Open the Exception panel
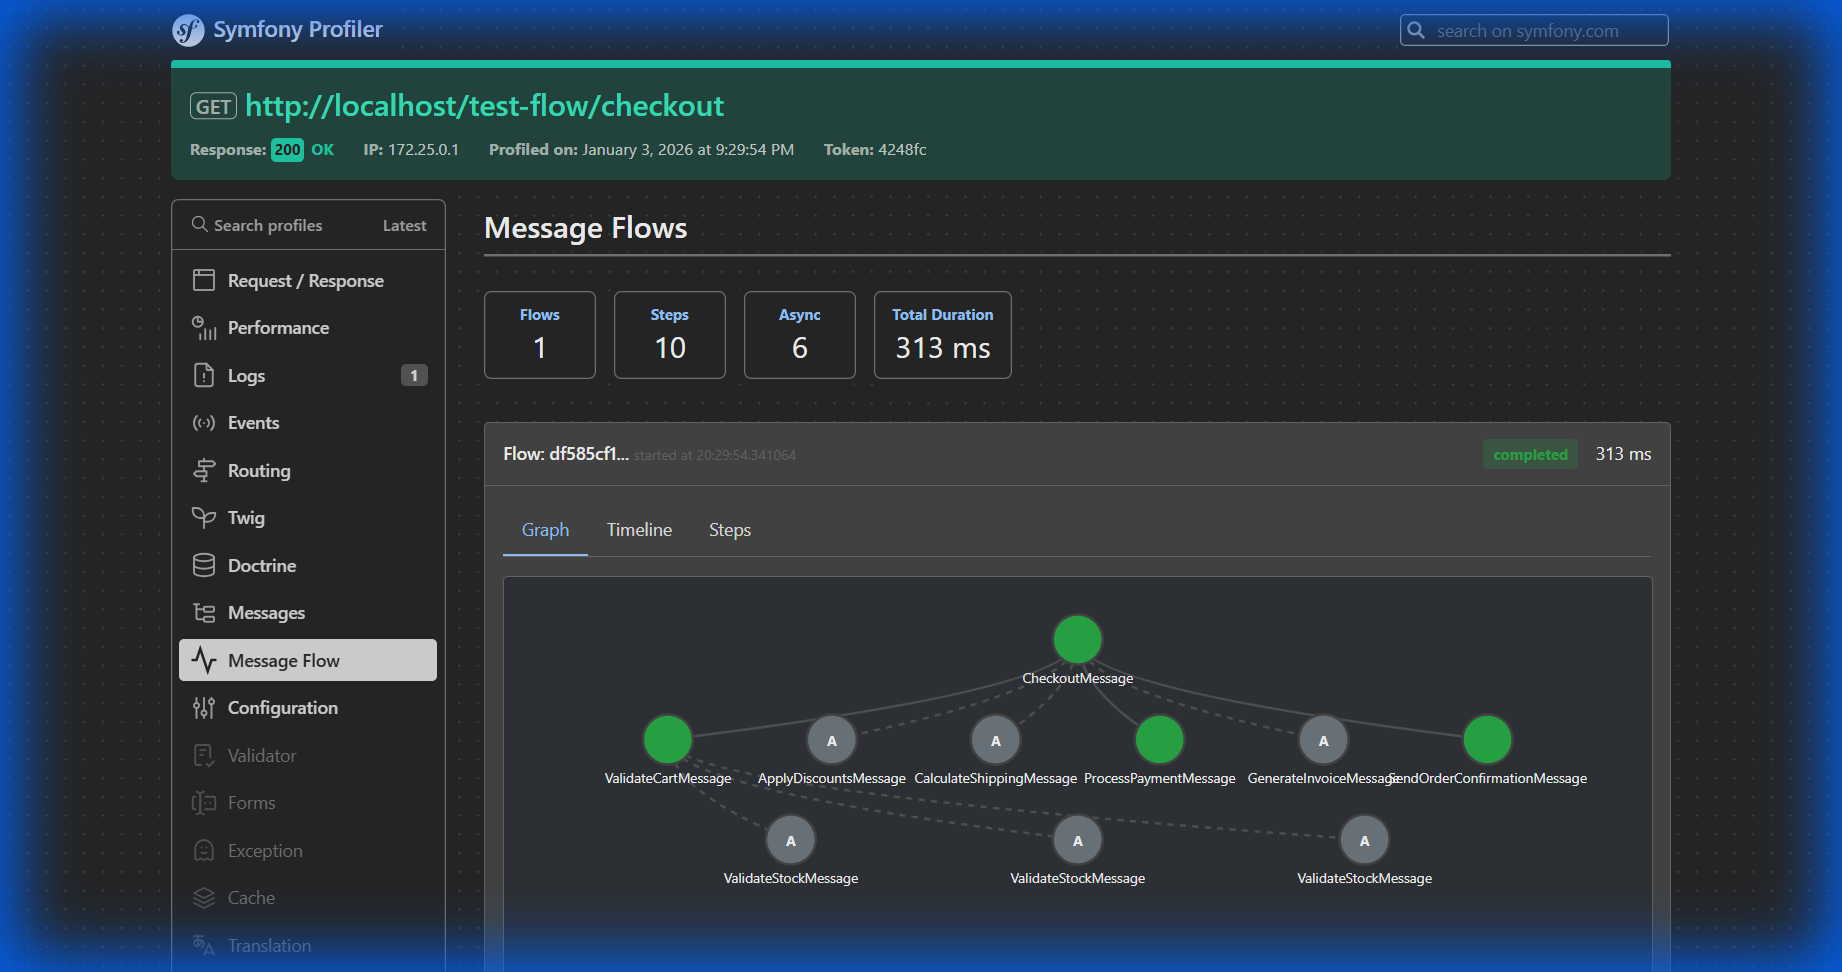 point(265,850)
